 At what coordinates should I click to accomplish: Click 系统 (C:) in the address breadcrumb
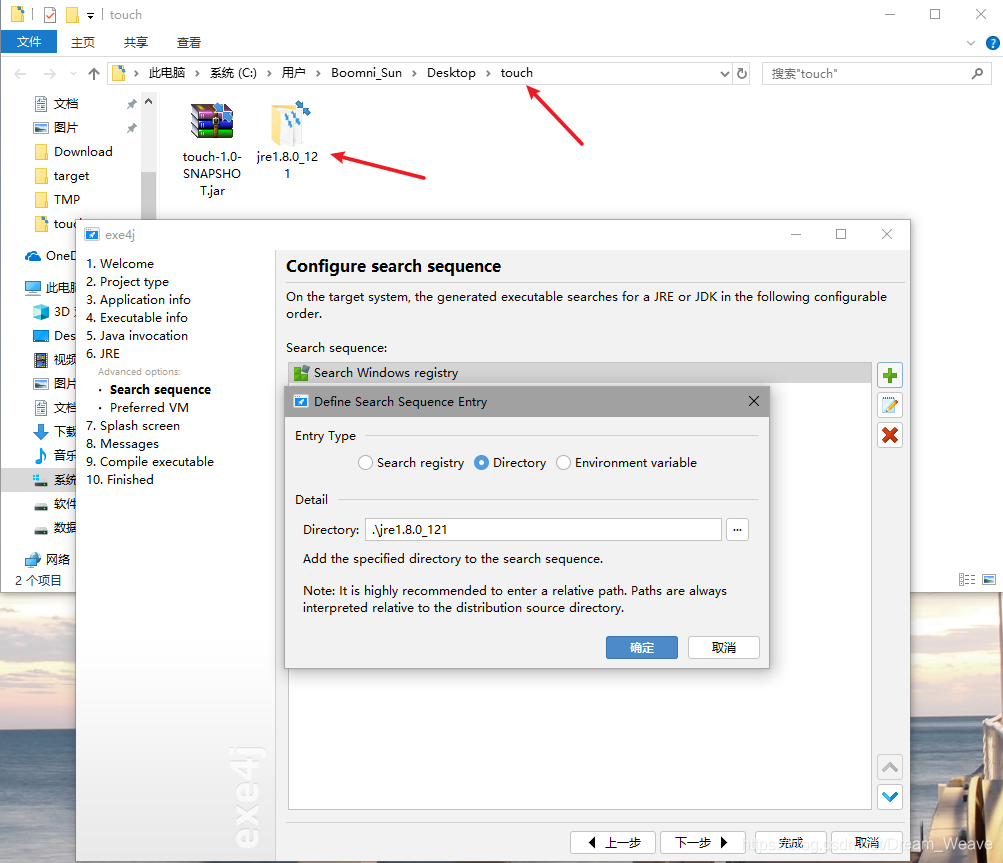tap(233, 73)
